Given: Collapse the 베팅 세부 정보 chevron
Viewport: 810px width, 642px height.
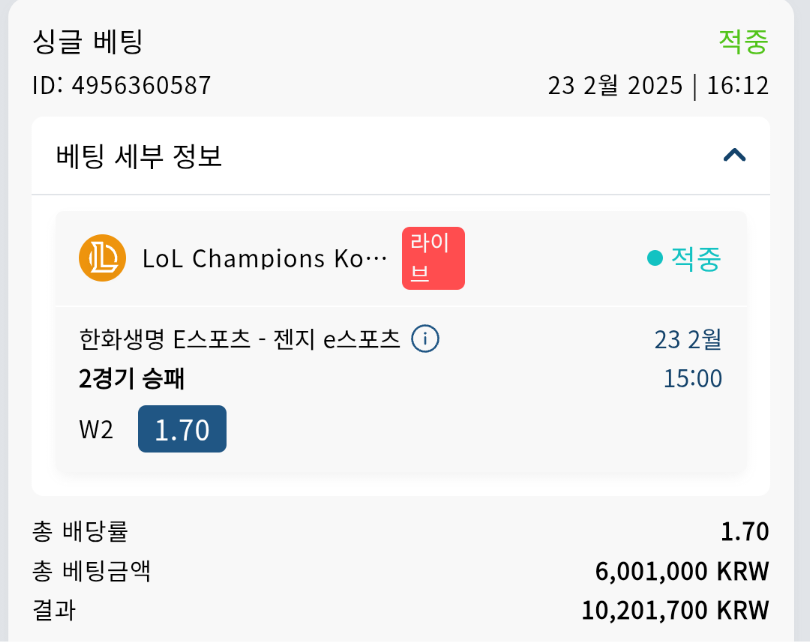Looking at the screenshot, I should point(735,155).
